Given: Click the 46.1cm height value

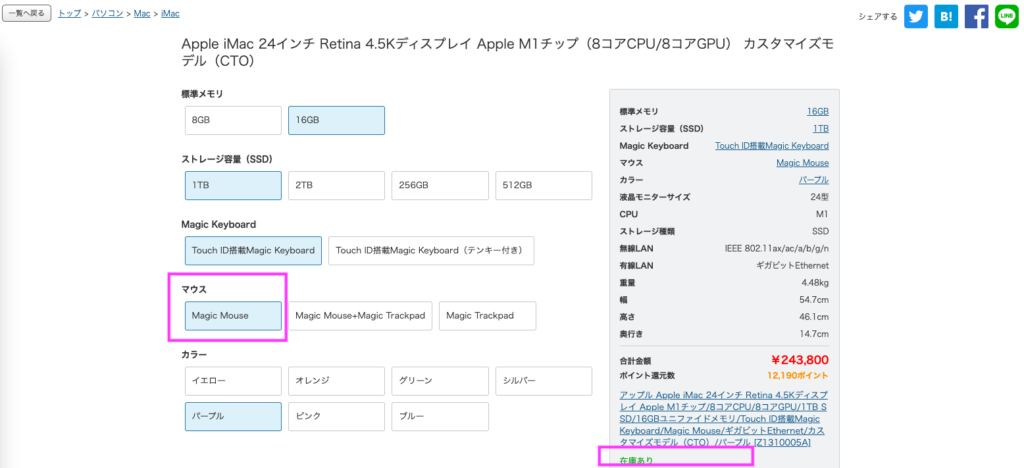Looking at the screenshot, I should [x=815, y=317].
